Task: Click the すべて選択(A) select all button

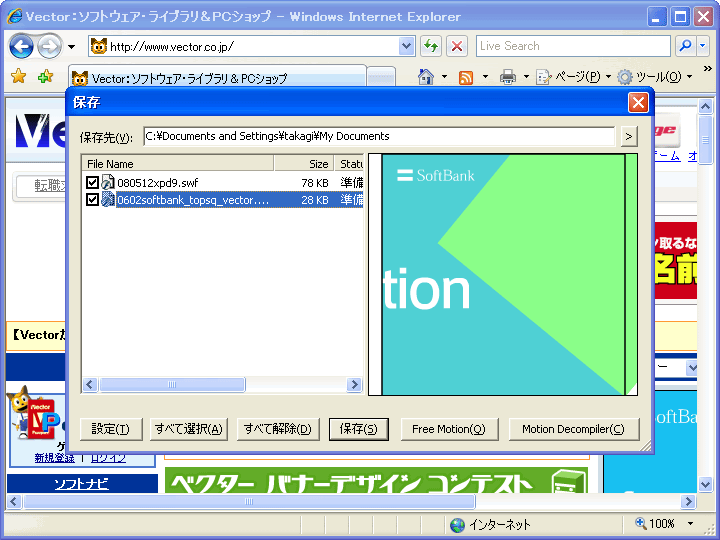Action: [x=189, y=429]
